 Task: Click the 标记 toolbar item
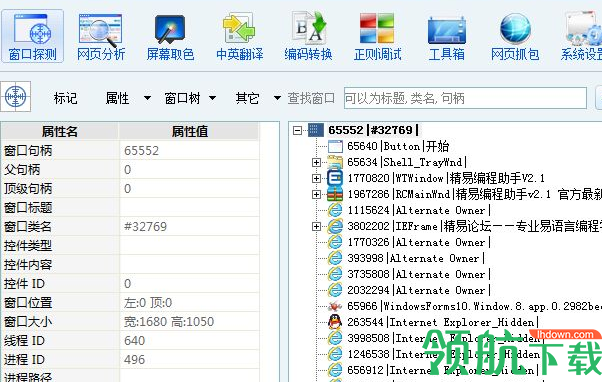coord(66,98)
